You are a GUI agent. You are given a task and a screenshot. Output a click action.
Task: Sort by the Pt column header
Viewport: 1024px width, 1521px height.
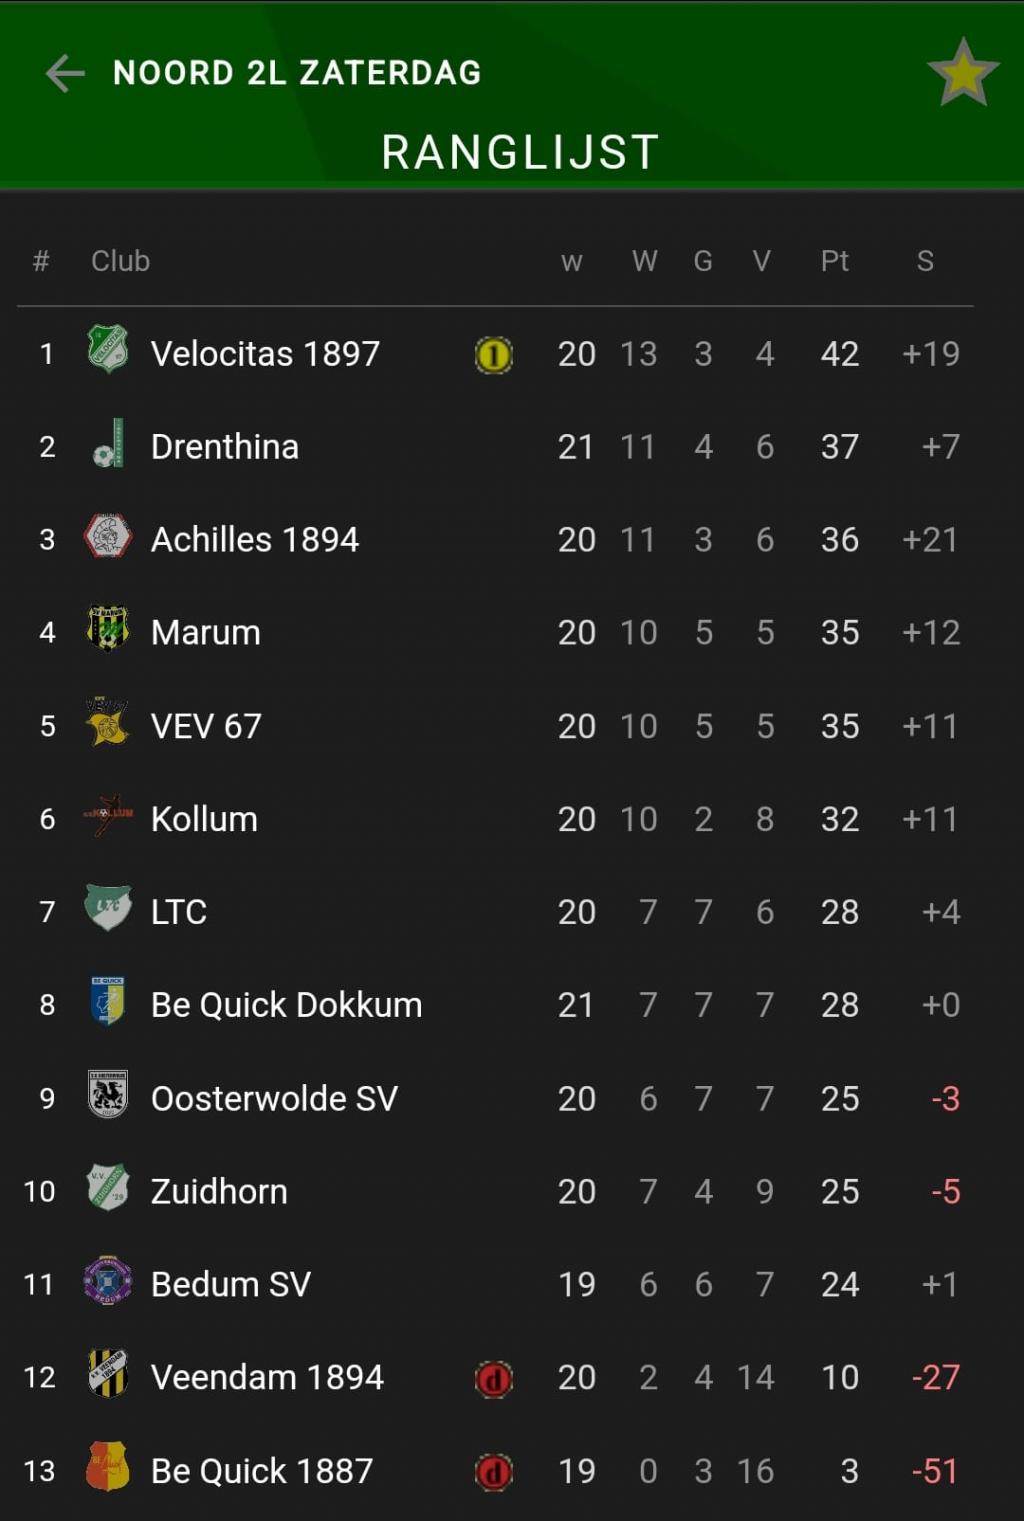(834, 261)
